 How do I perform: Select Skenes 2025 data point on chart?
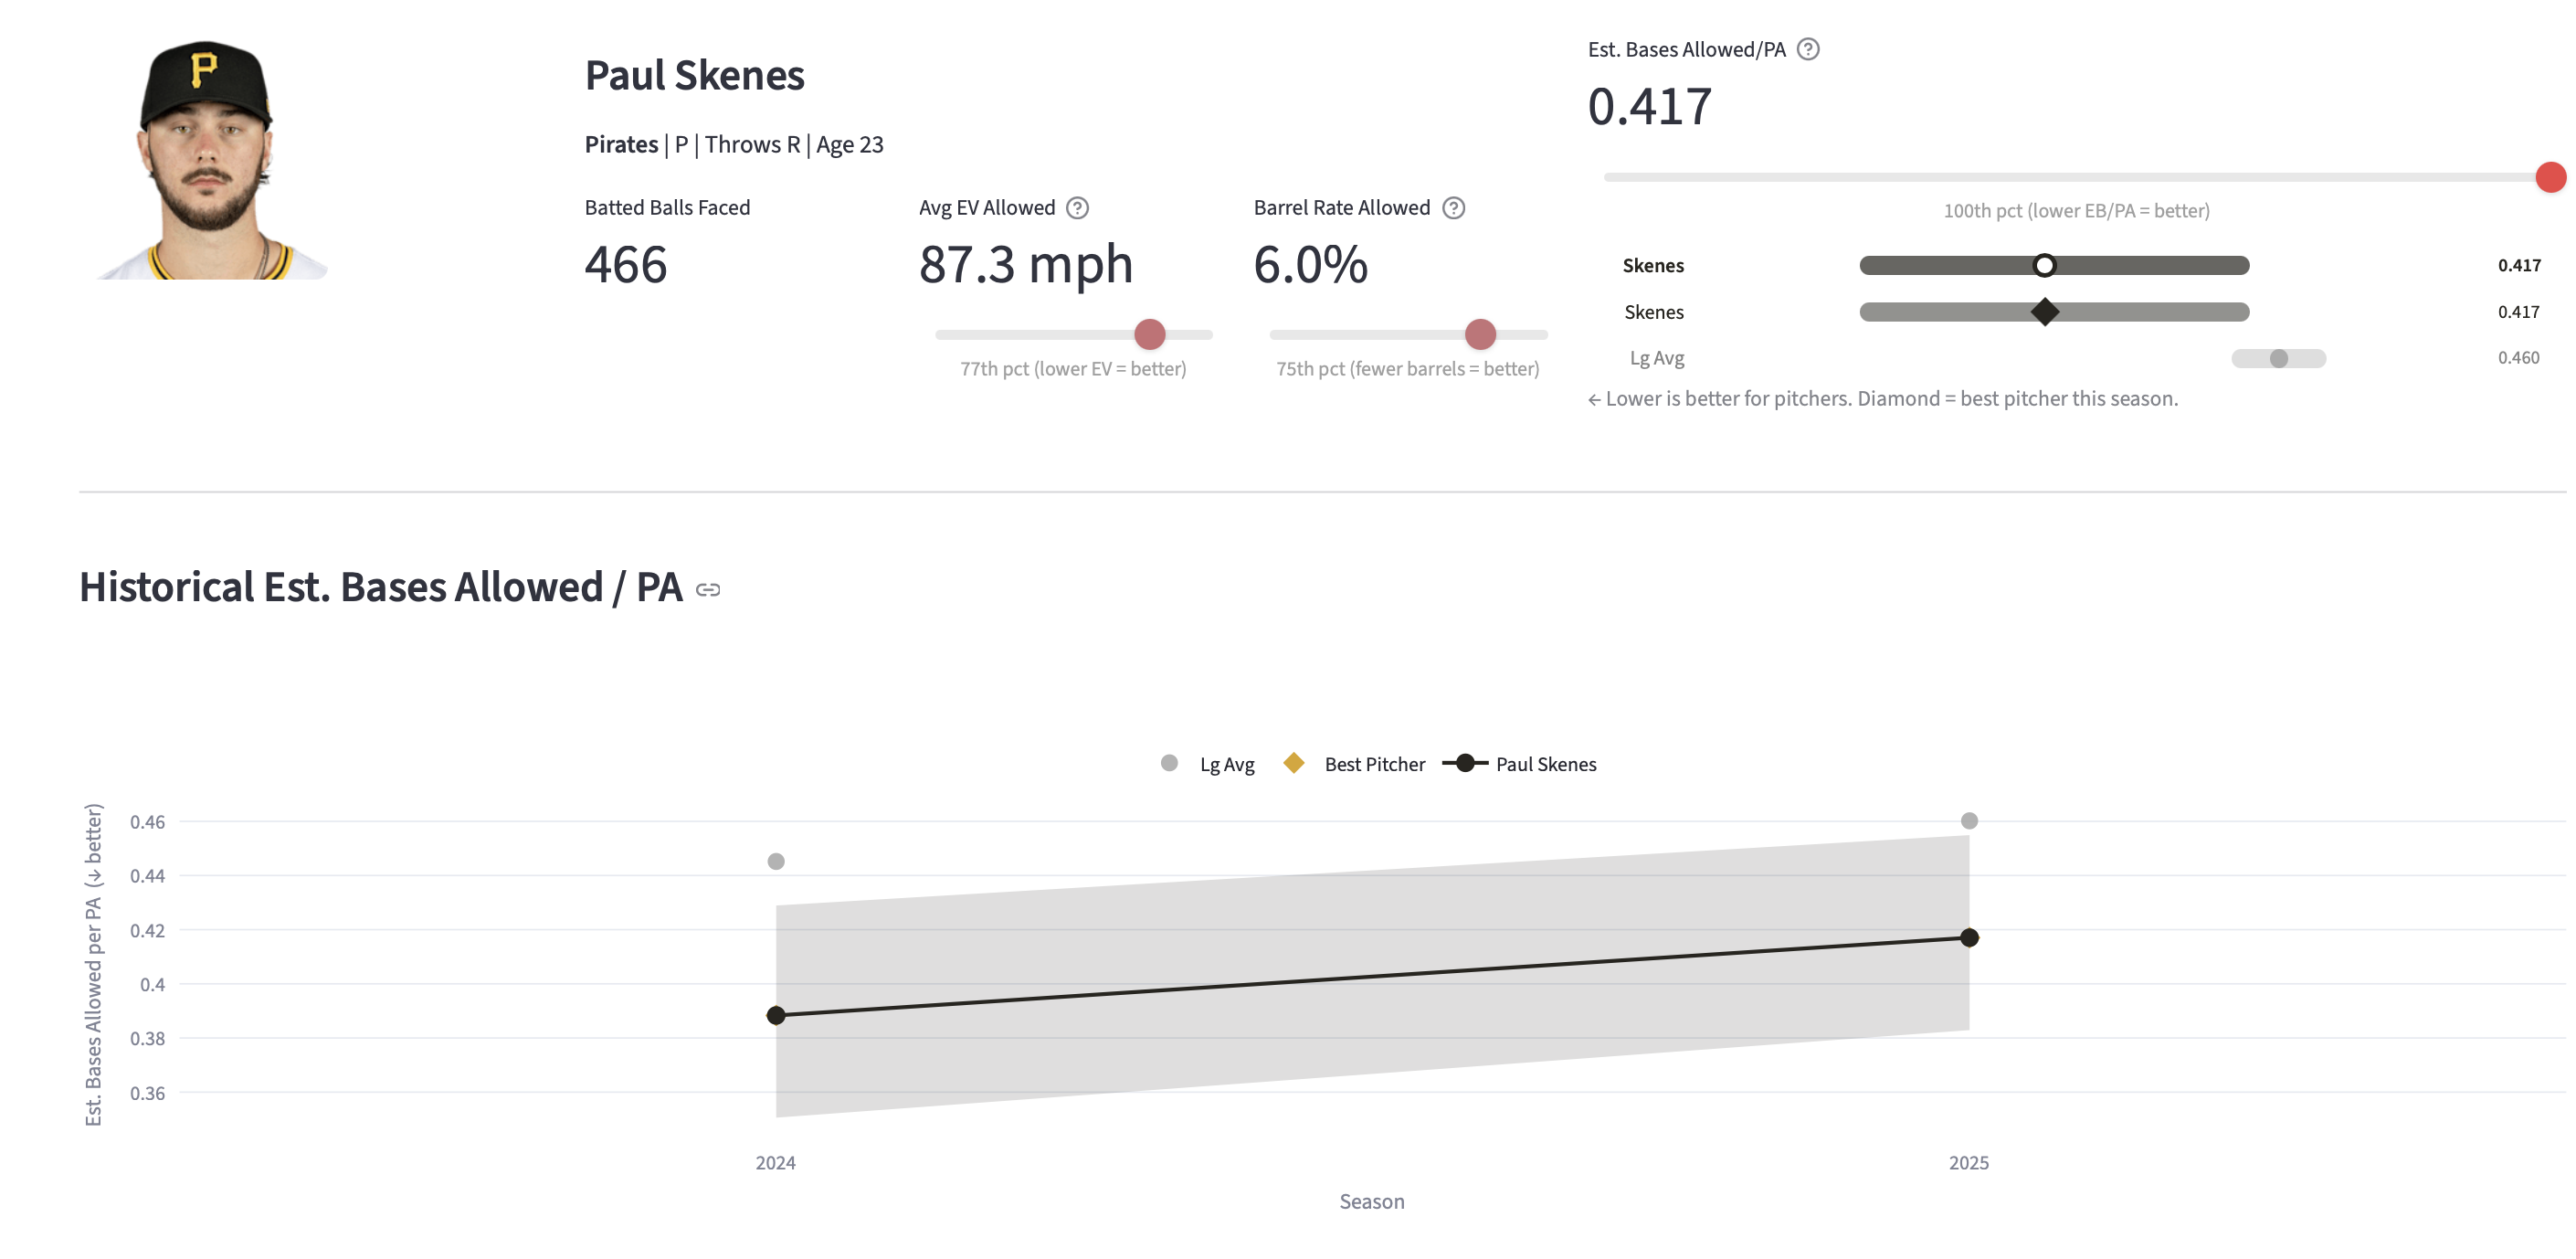click(x=1969, y=937)
